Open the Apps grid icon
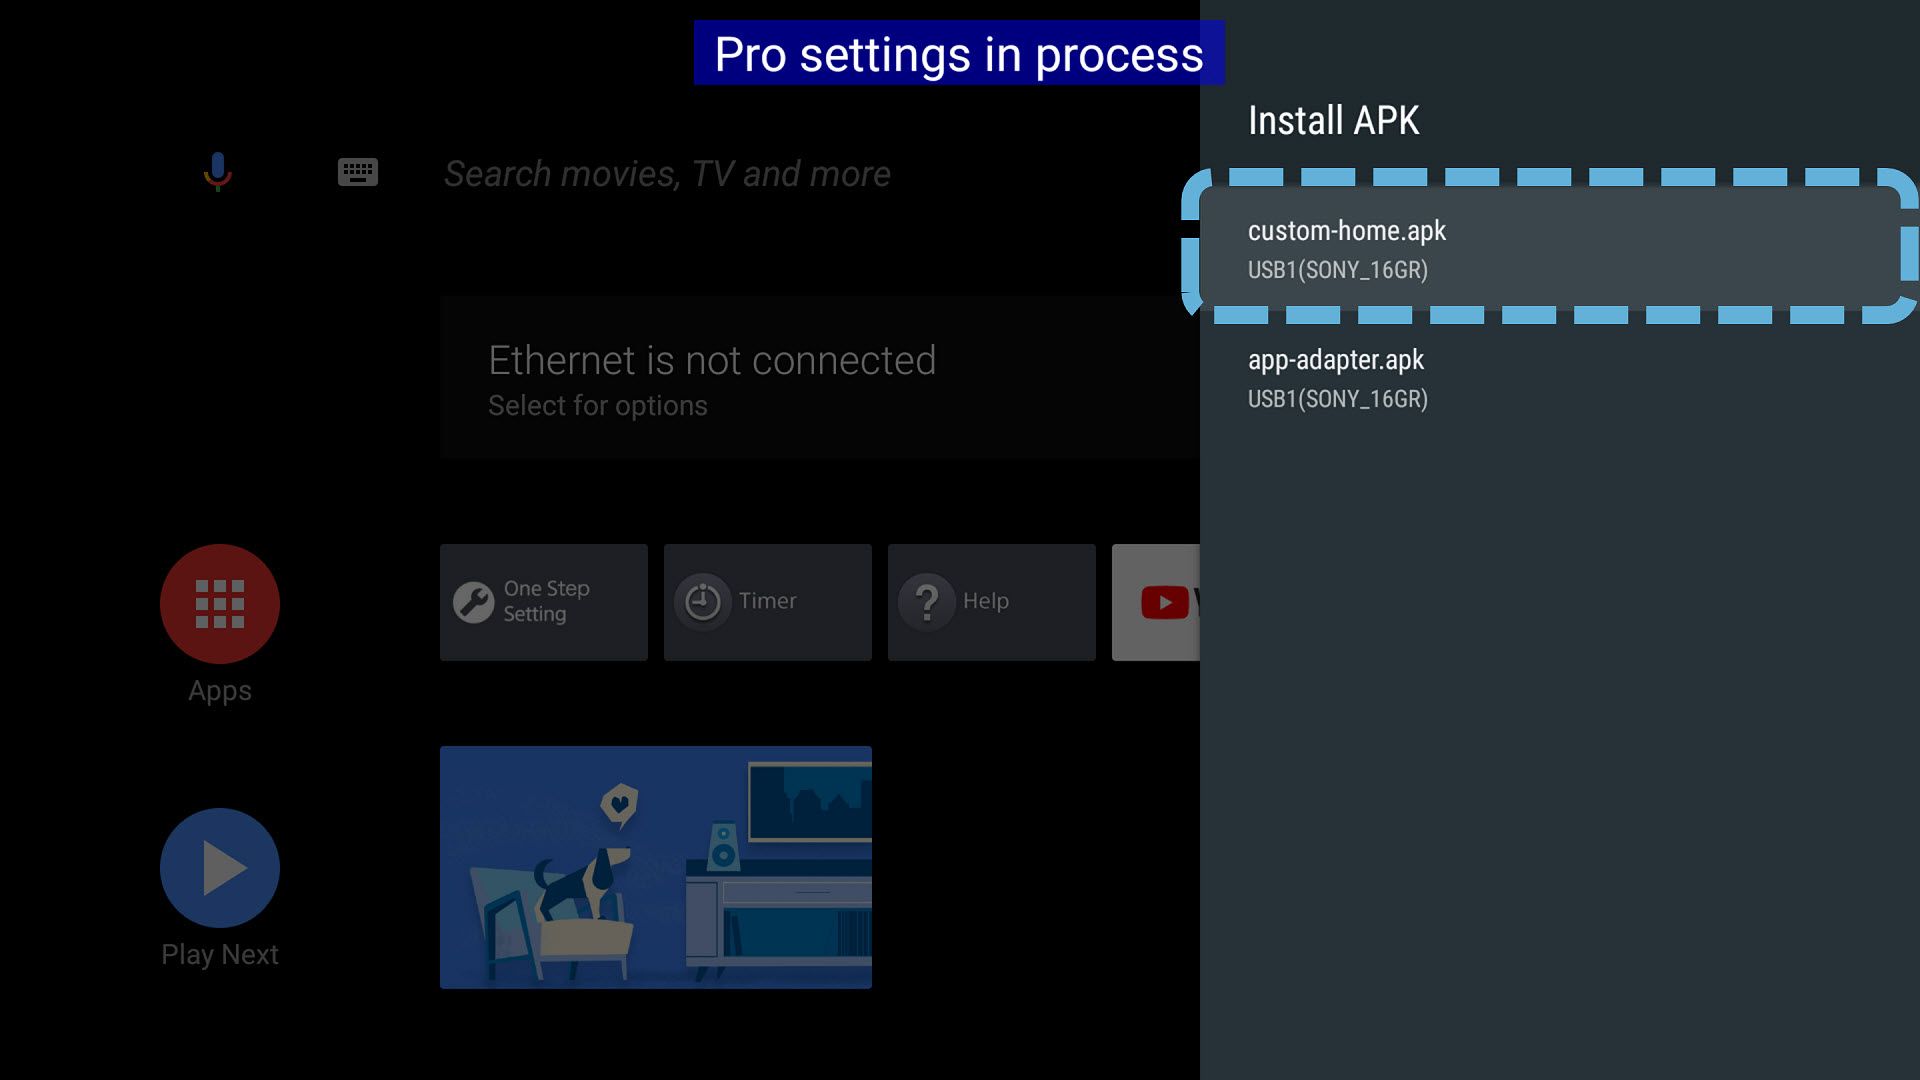 coord(219,603)
